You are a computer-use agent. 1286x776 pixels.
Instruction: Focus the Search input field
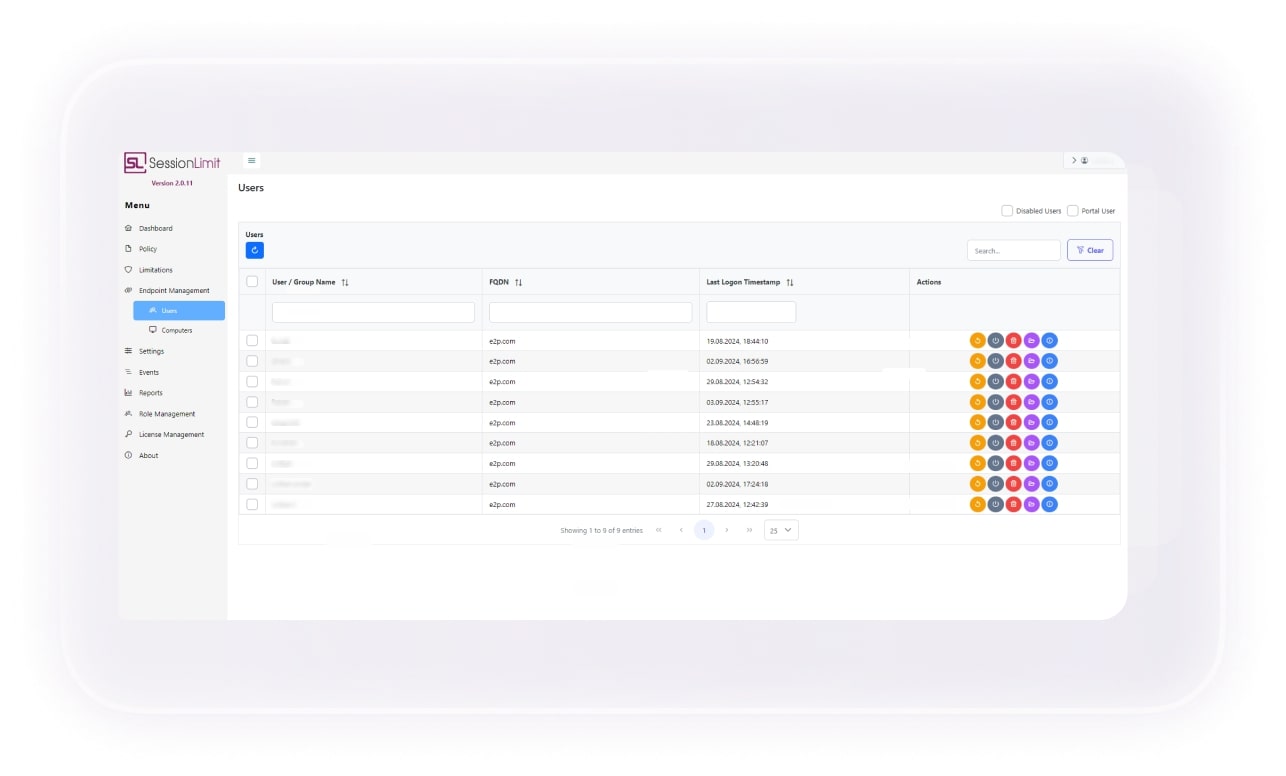pos(1014,250)
